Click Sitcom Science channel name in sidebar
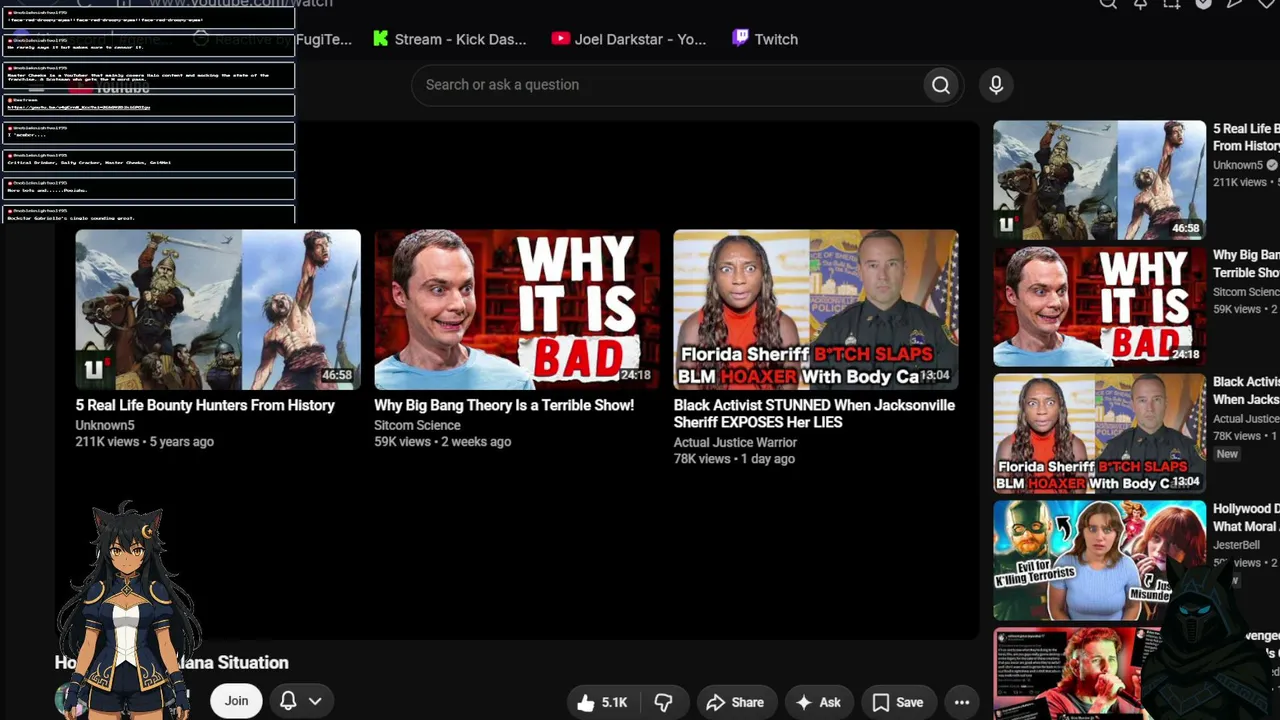The image size is (1280, 720). pos(1246,292)
